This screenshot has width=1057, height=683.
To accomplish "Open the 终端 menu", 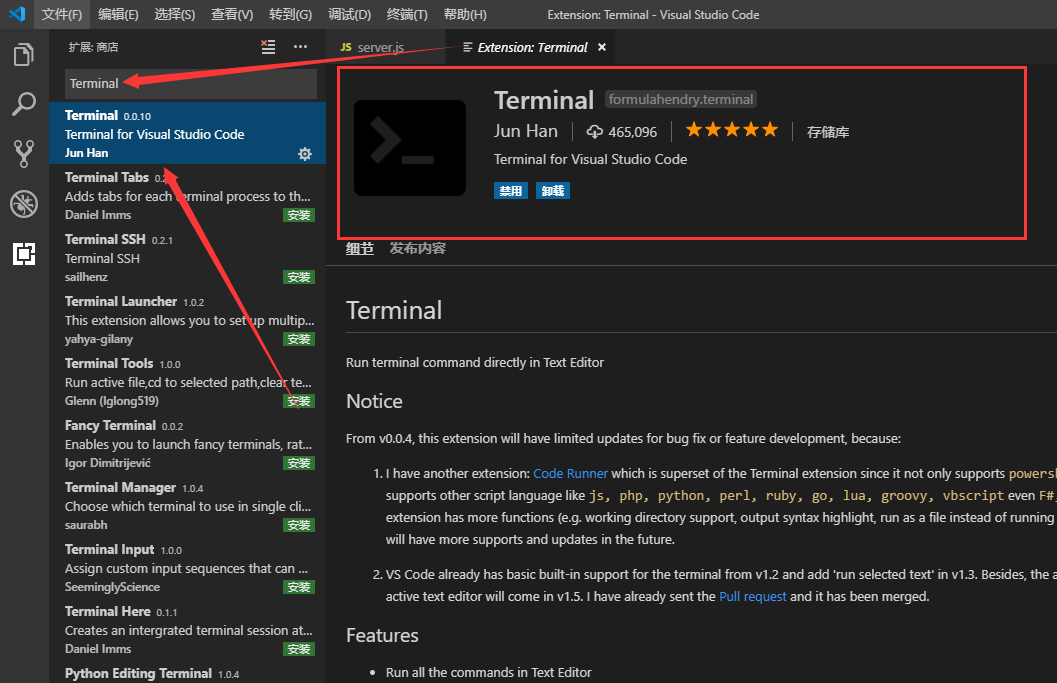I will click(407, 14).
